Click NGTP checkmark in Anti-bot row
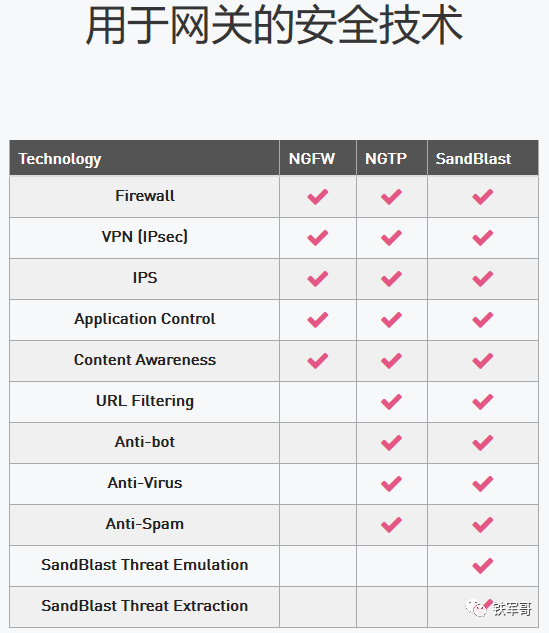Viewport: 549px width, 633px height. pyautogui.click(x=391, y=443)
